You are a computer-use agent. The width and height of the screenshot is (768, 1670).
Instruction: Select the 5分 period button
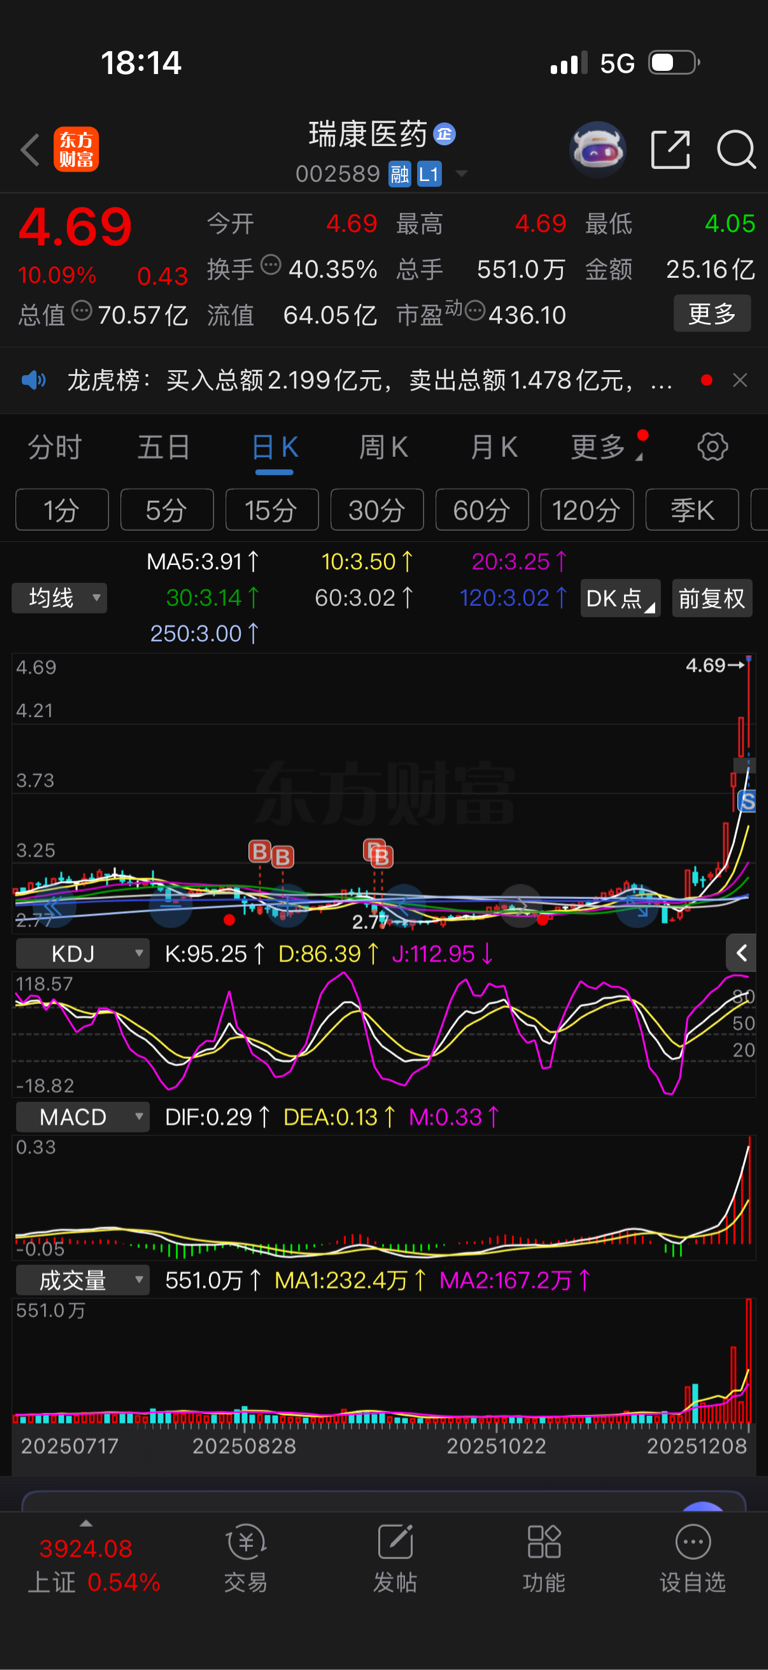(167, 510)
